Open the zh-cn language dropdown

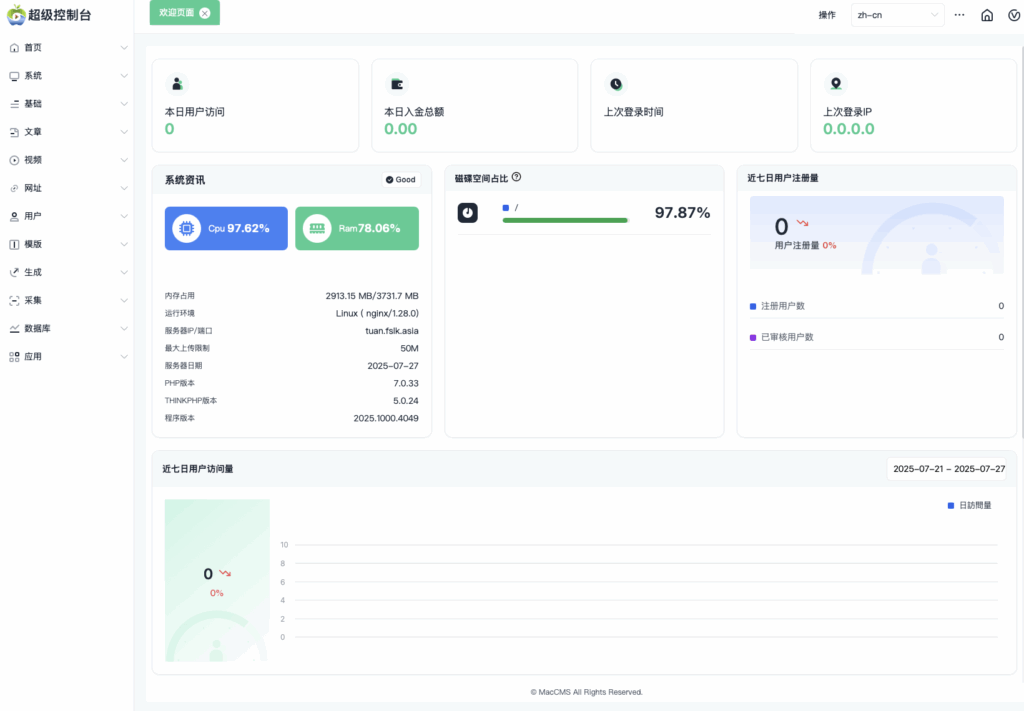point(896,15)
